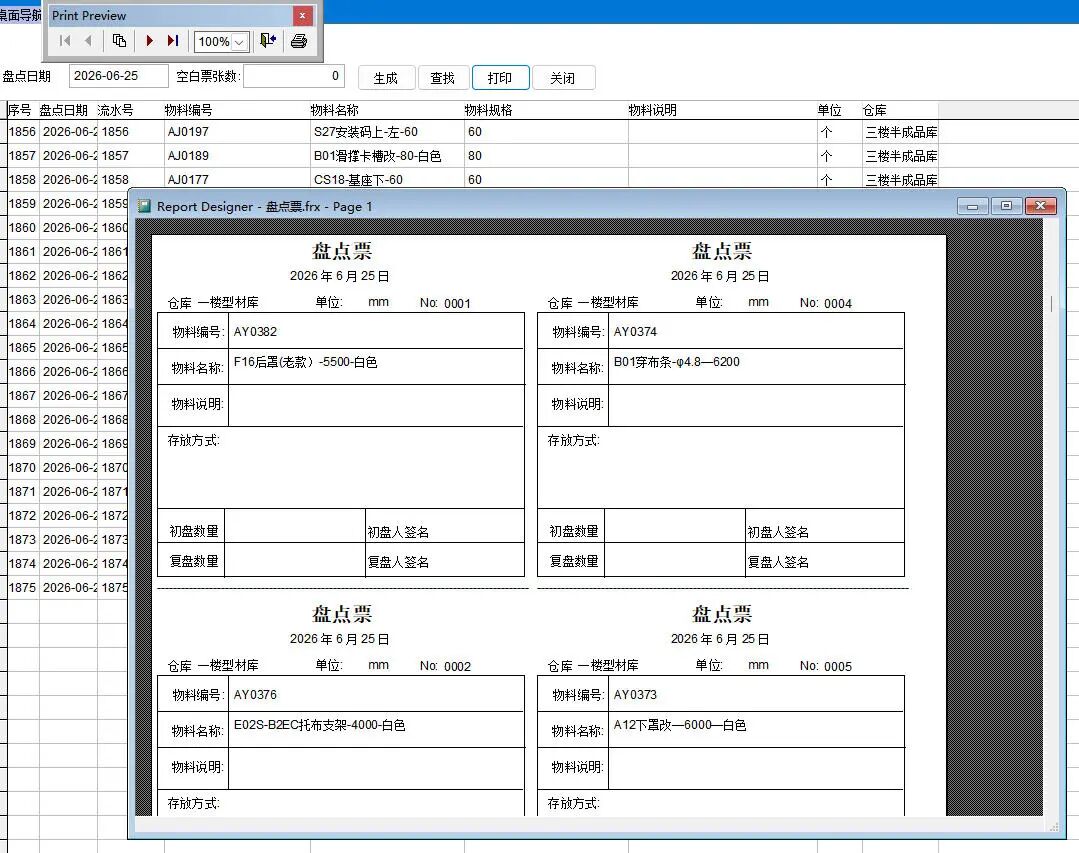Click the 盘点日期 date field
The image size is (1079, 853).
tap(118, 76)
